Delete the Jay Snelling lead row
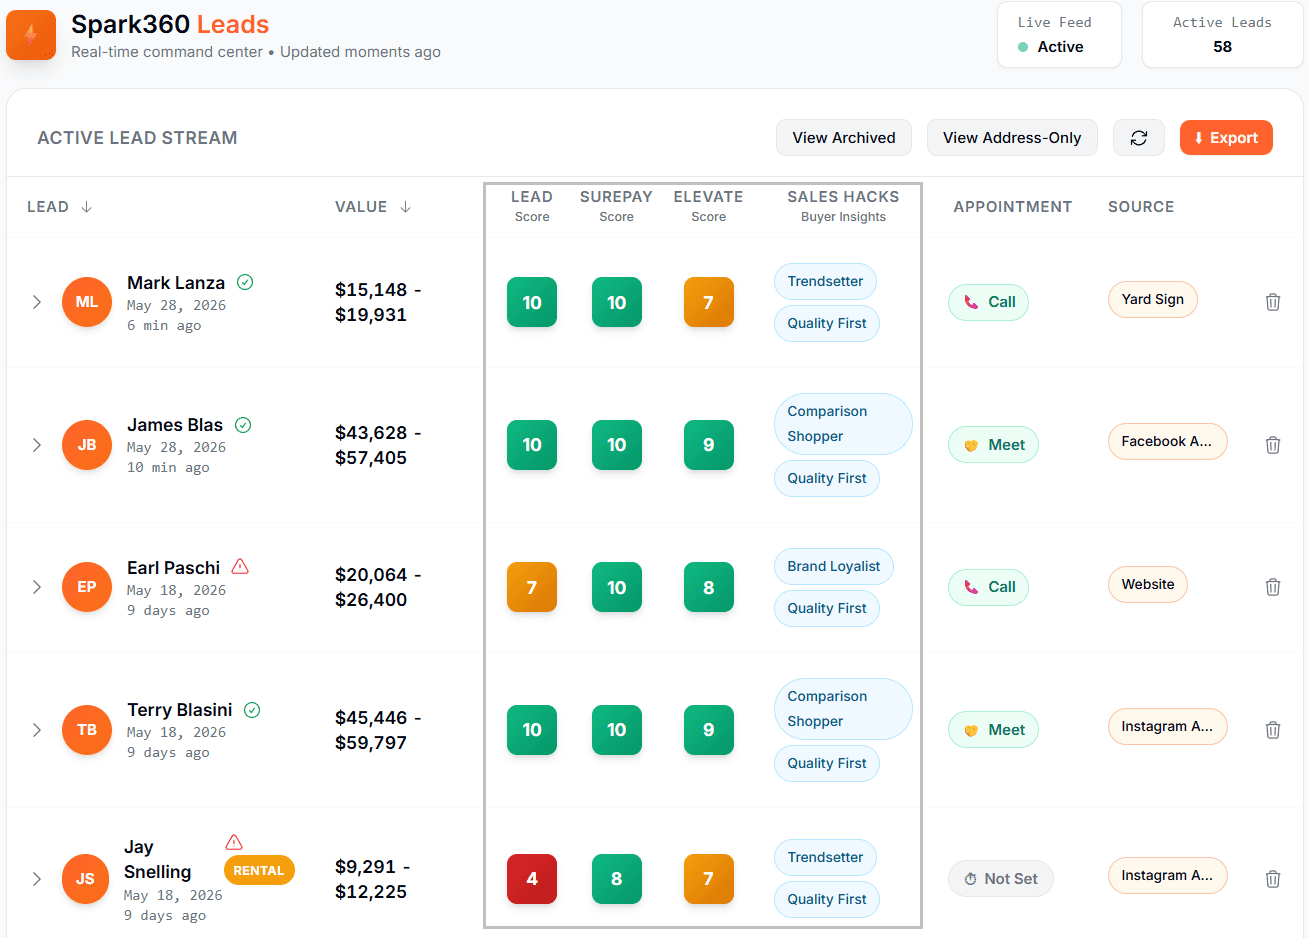Image resolution: width=1309 pixels, height=938 pixels. pos(1273,879)
